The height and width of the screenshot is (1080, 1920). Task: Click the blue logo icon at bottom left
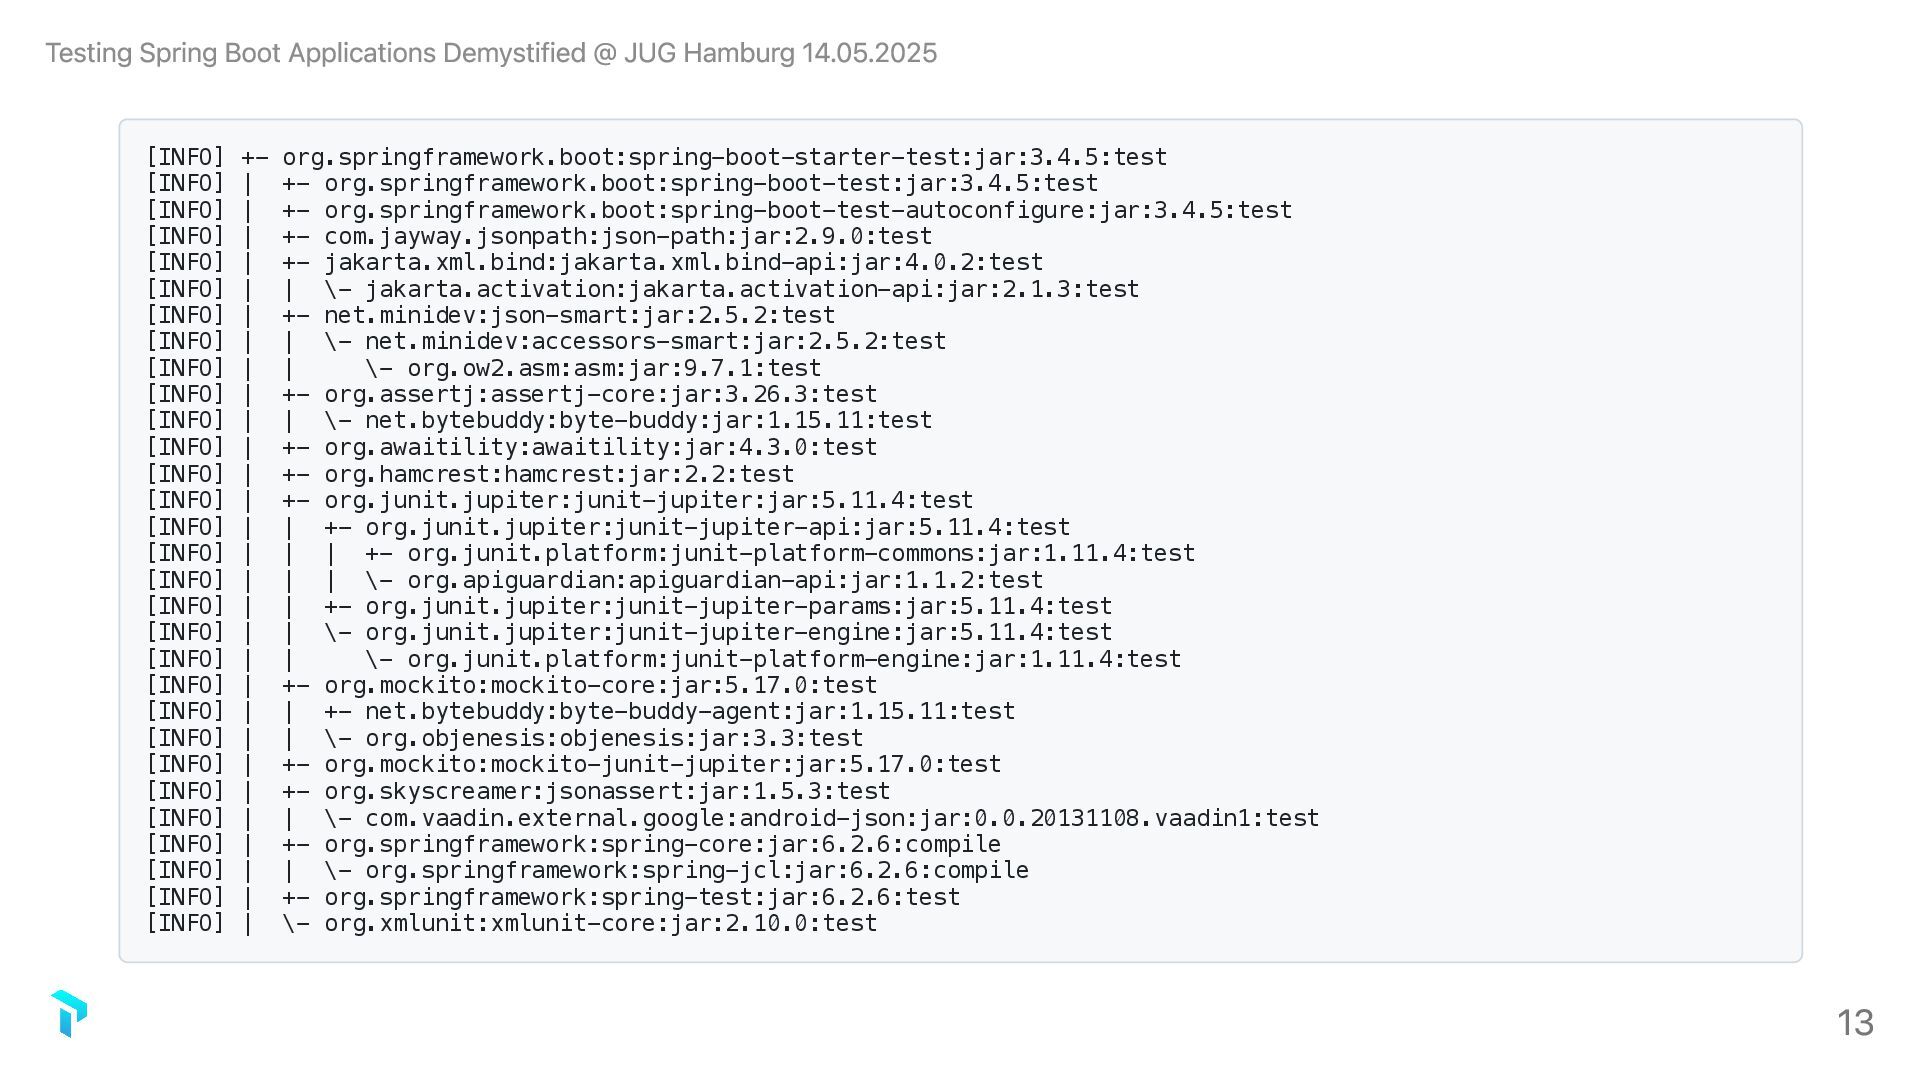pos(69,1014)
